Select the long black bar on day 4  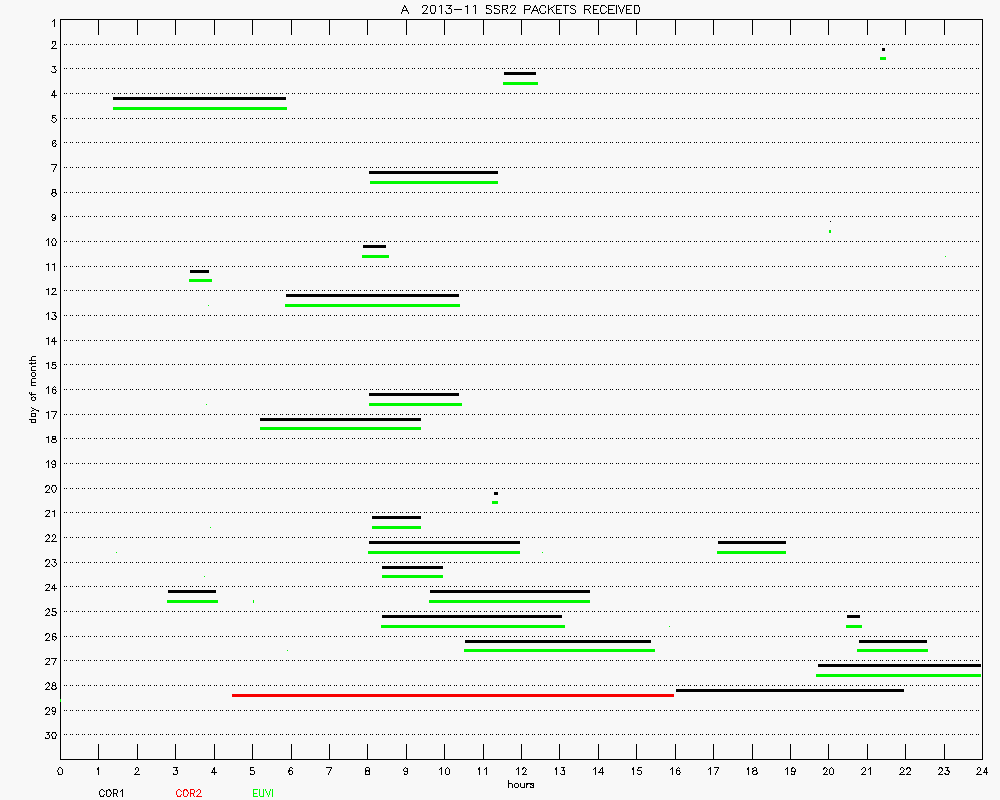[200, 98]
